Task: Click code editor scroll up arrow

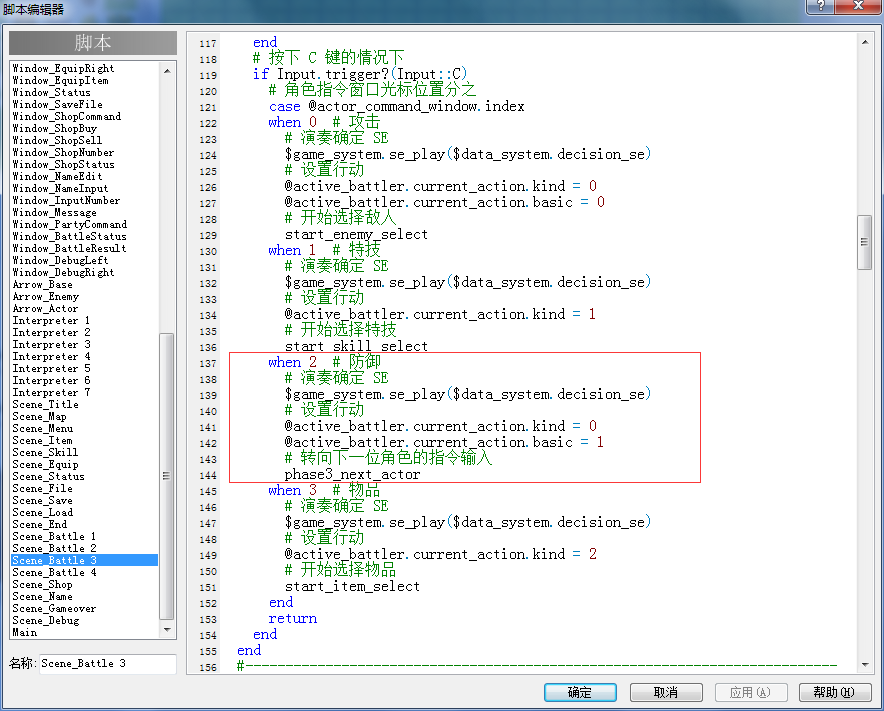Action: [865, 42]
